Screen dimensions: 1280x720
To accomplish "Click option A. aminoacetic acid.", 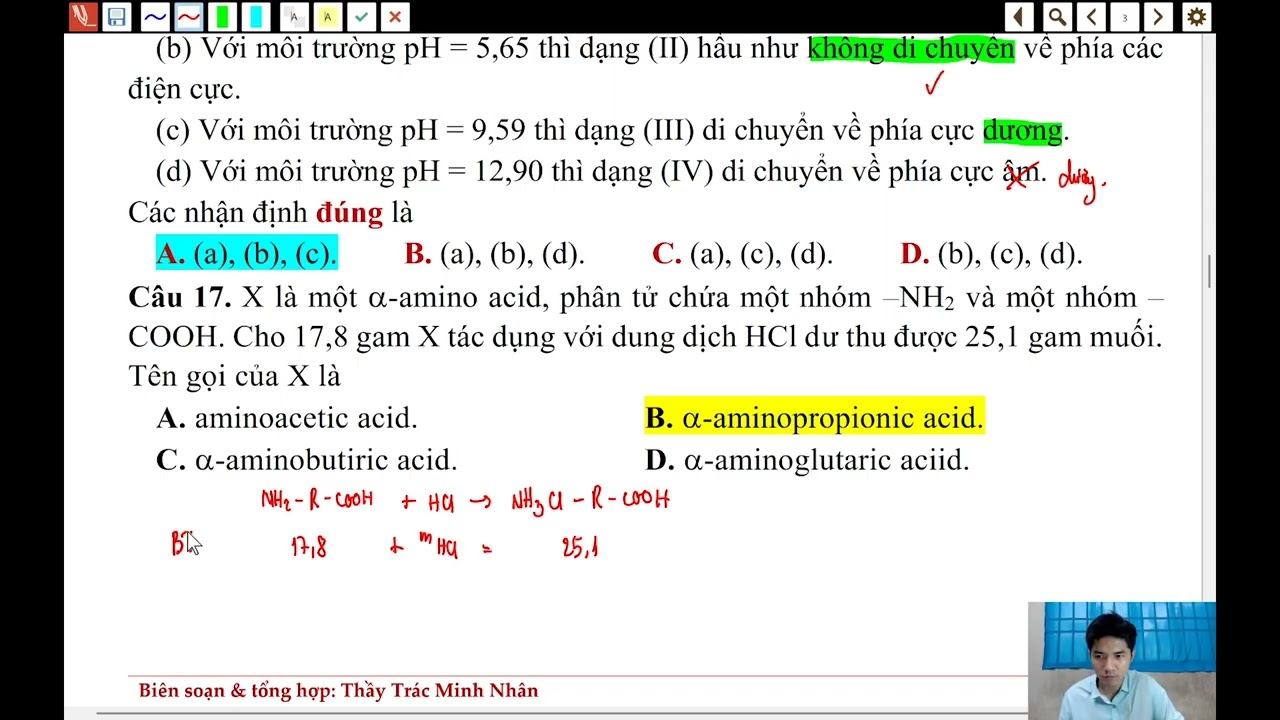I will [x=287, y=418].
